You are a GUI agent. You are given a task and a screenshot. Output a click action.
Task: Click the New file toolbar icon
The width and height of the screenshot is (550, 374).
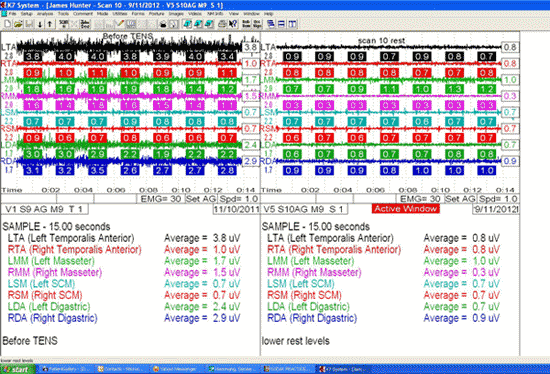[x=7, y=24]
